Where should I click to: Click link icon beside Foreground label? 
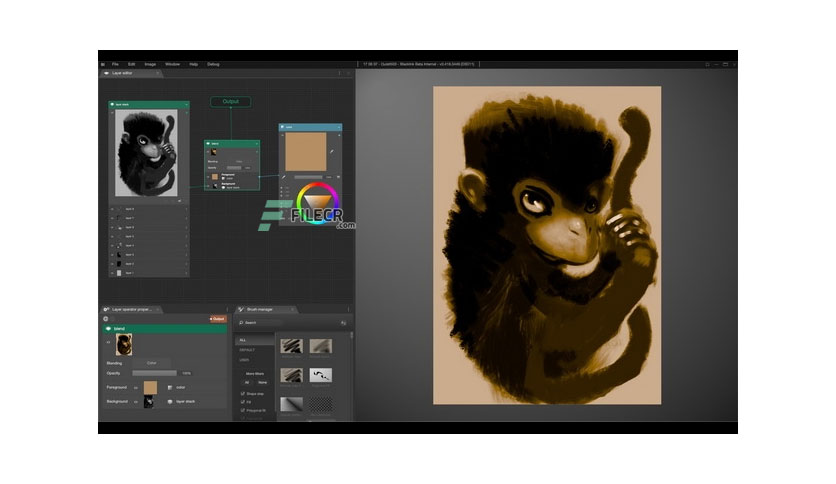[136, 388]
